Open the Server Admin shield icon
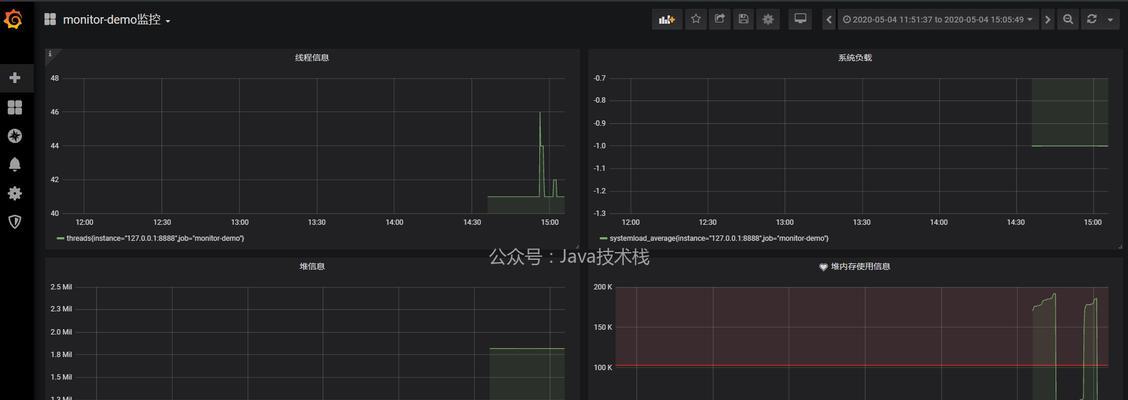 pyautogui.click(x=14, y=222)
